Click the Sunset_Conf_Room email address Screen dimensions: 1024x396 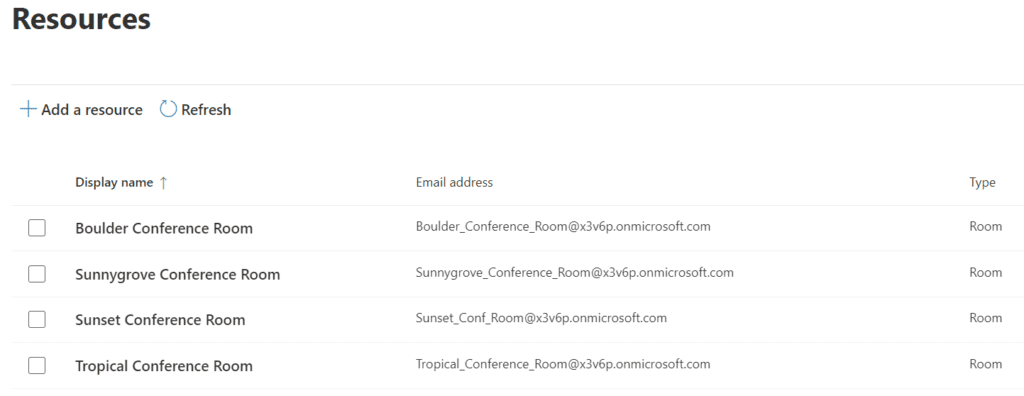pos(541,318)
